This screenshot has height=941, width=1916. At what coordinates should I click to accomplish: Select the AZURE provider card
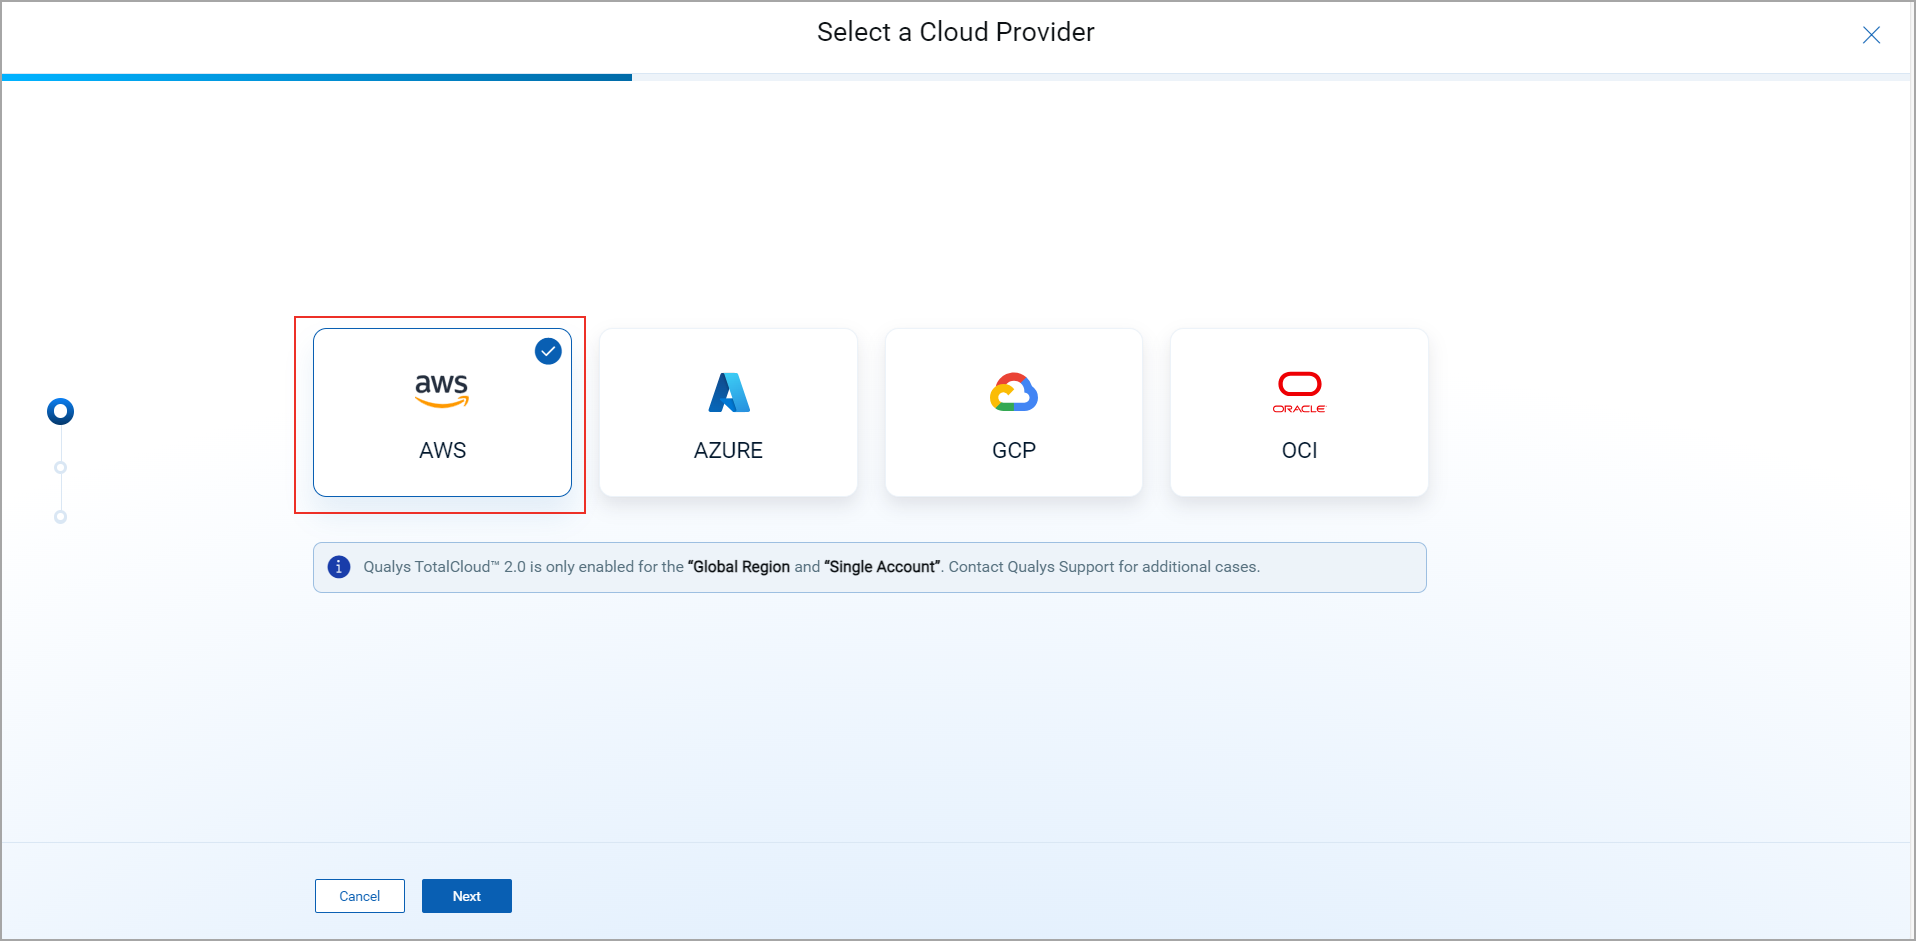pyautogui.click(x=728, y=412)
